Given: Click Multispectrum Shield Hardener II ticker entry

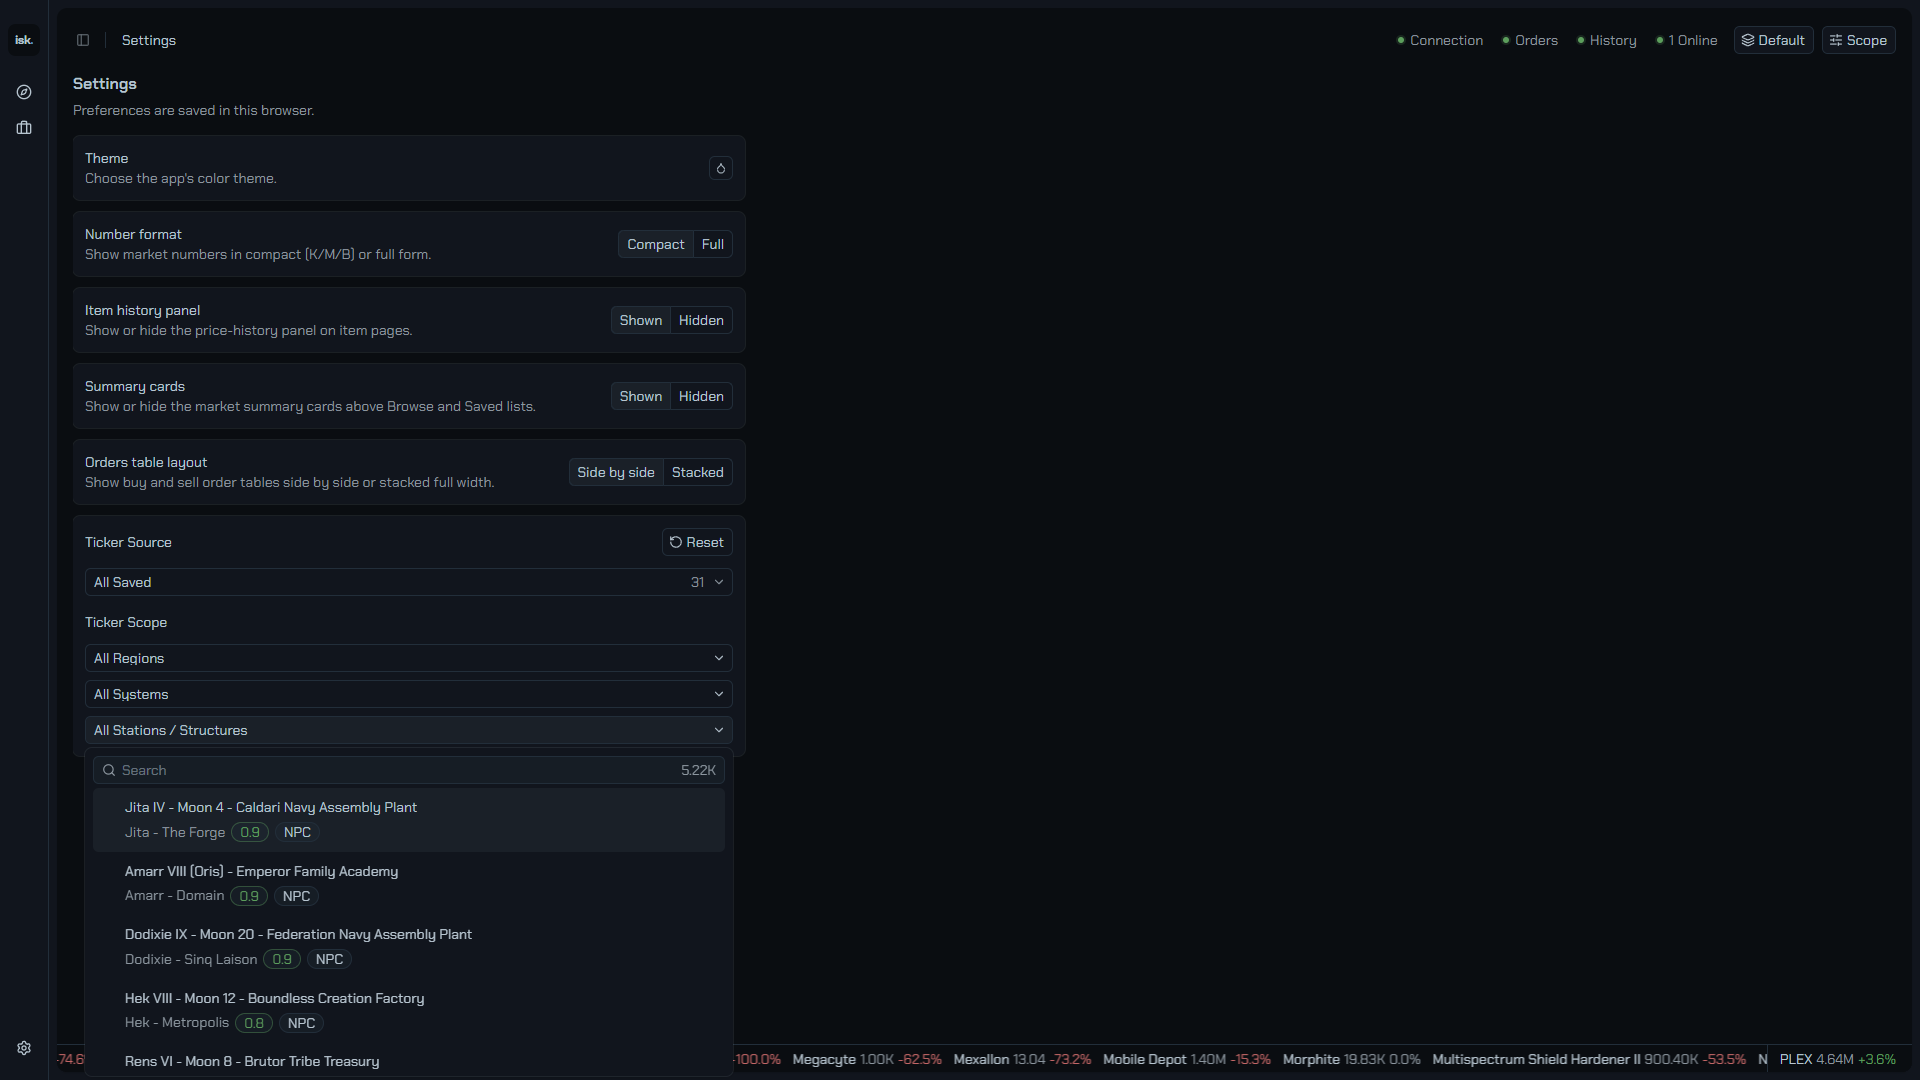Looking at the screenshot, I should point(1589,1059).
